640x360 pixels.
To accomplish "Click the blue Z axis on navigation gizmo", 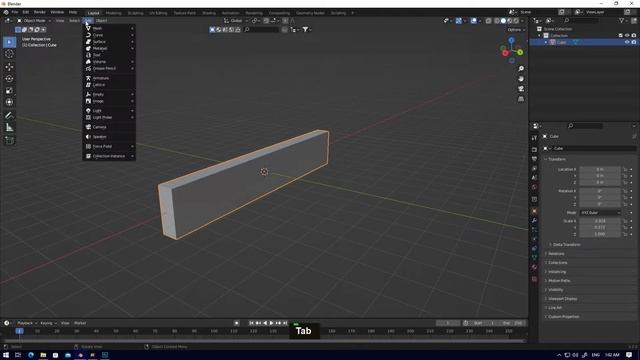I will [x=511, y=40].
